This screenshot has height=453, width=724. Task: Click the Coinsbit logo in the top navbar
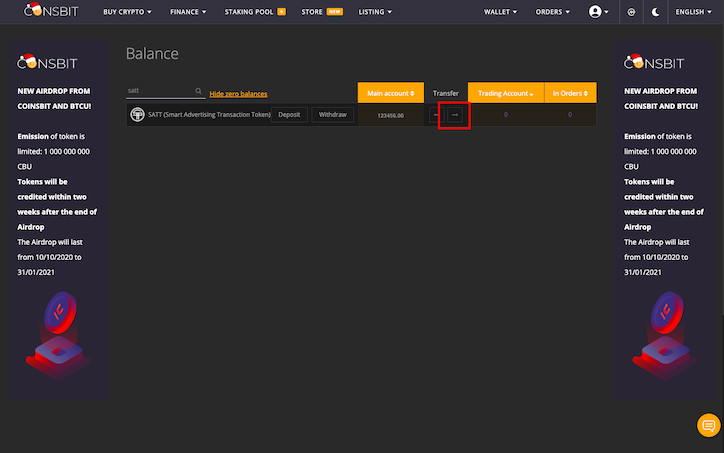point(51,10)
